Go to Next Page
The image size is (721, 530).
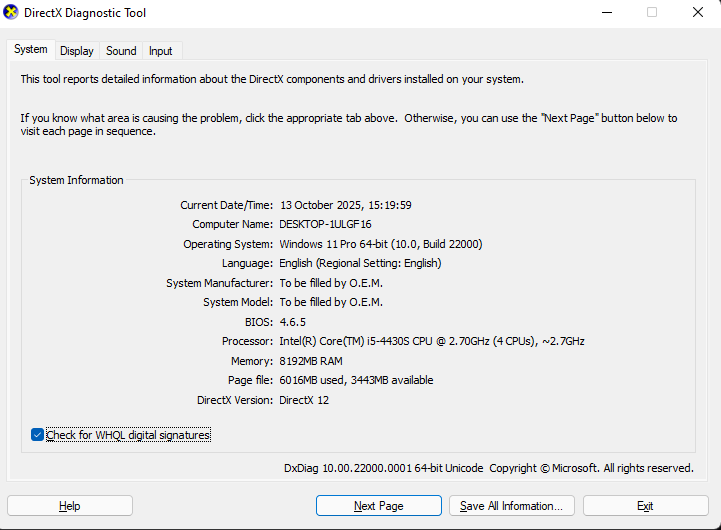pos(378,506)
